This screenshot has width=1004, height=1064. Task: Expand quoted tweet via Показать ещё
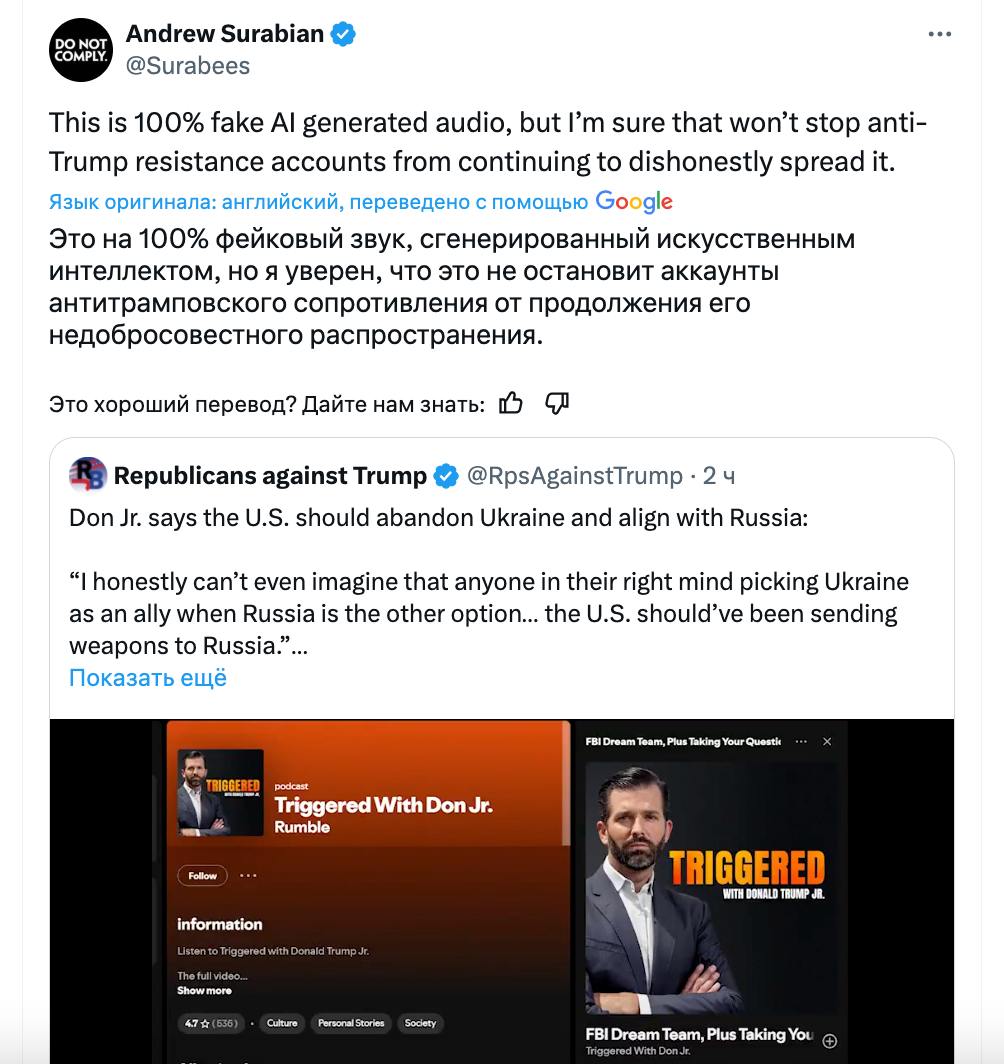point(148,677)
